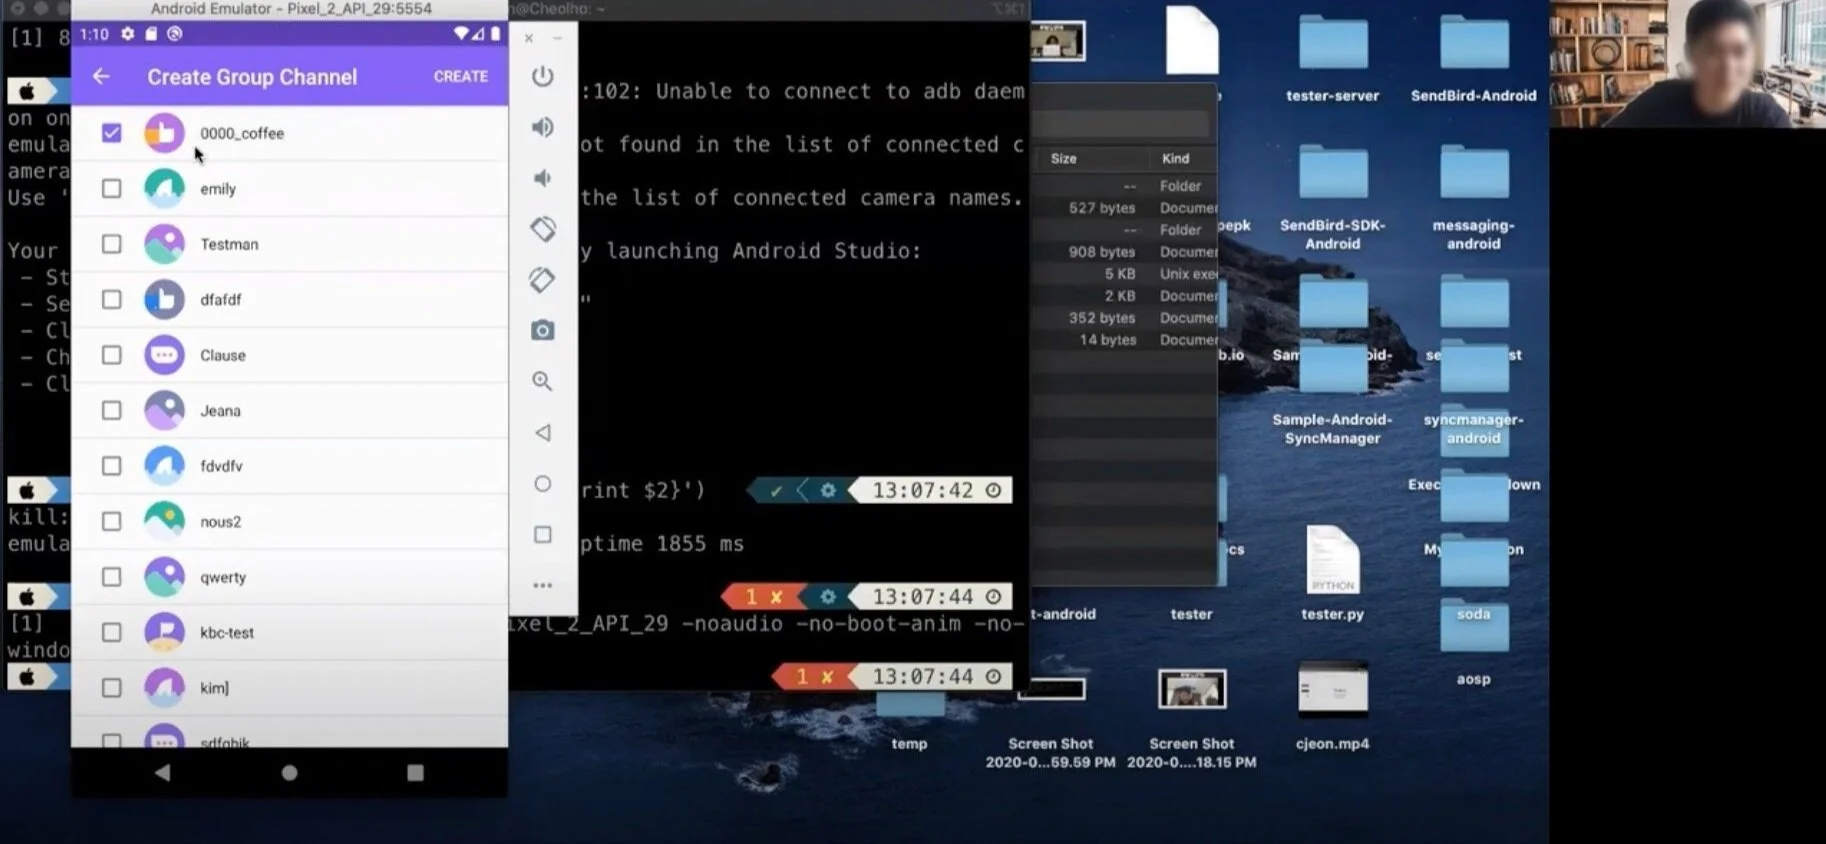
Task: Check the Jeana checkbox
Action: [111, 410]
